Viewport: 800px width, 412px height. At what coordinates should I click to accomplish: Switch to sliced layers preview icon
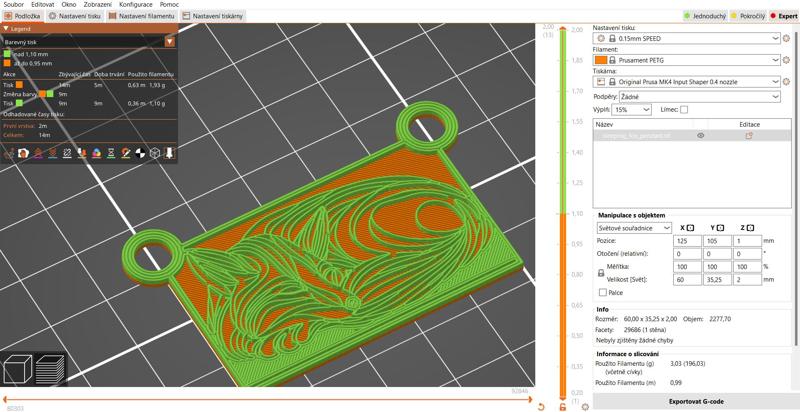tap(50, 369)
